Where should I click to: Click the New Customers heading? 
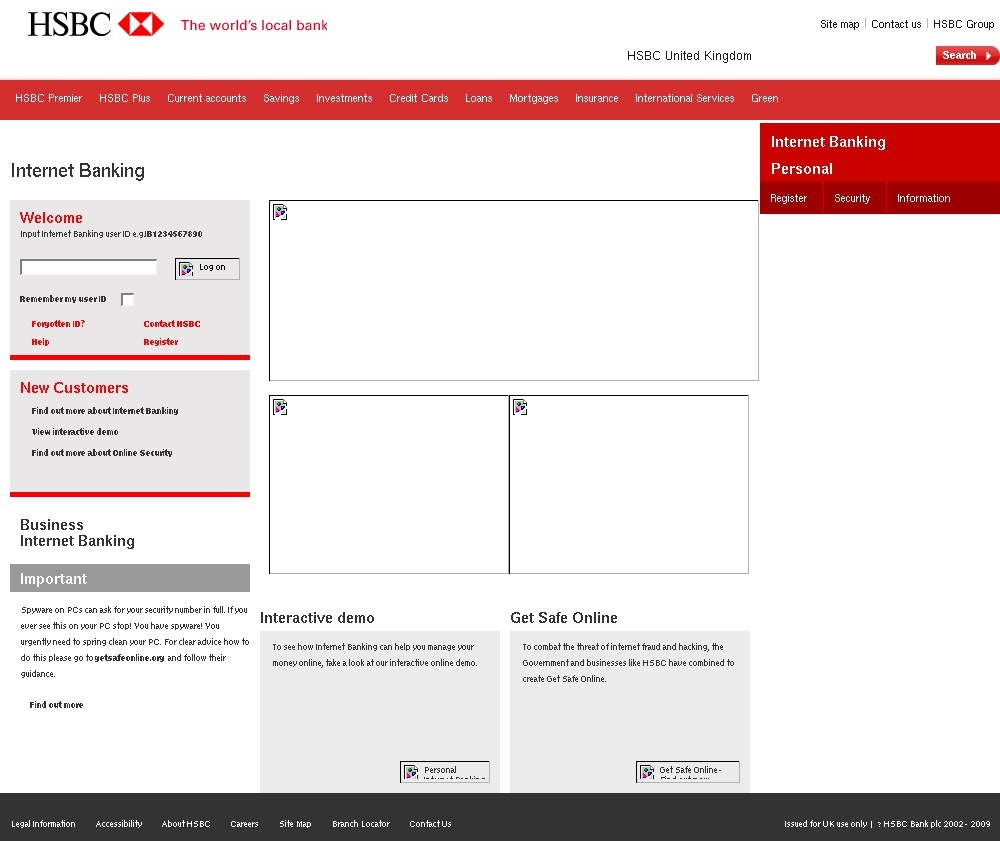pos(74,388)
